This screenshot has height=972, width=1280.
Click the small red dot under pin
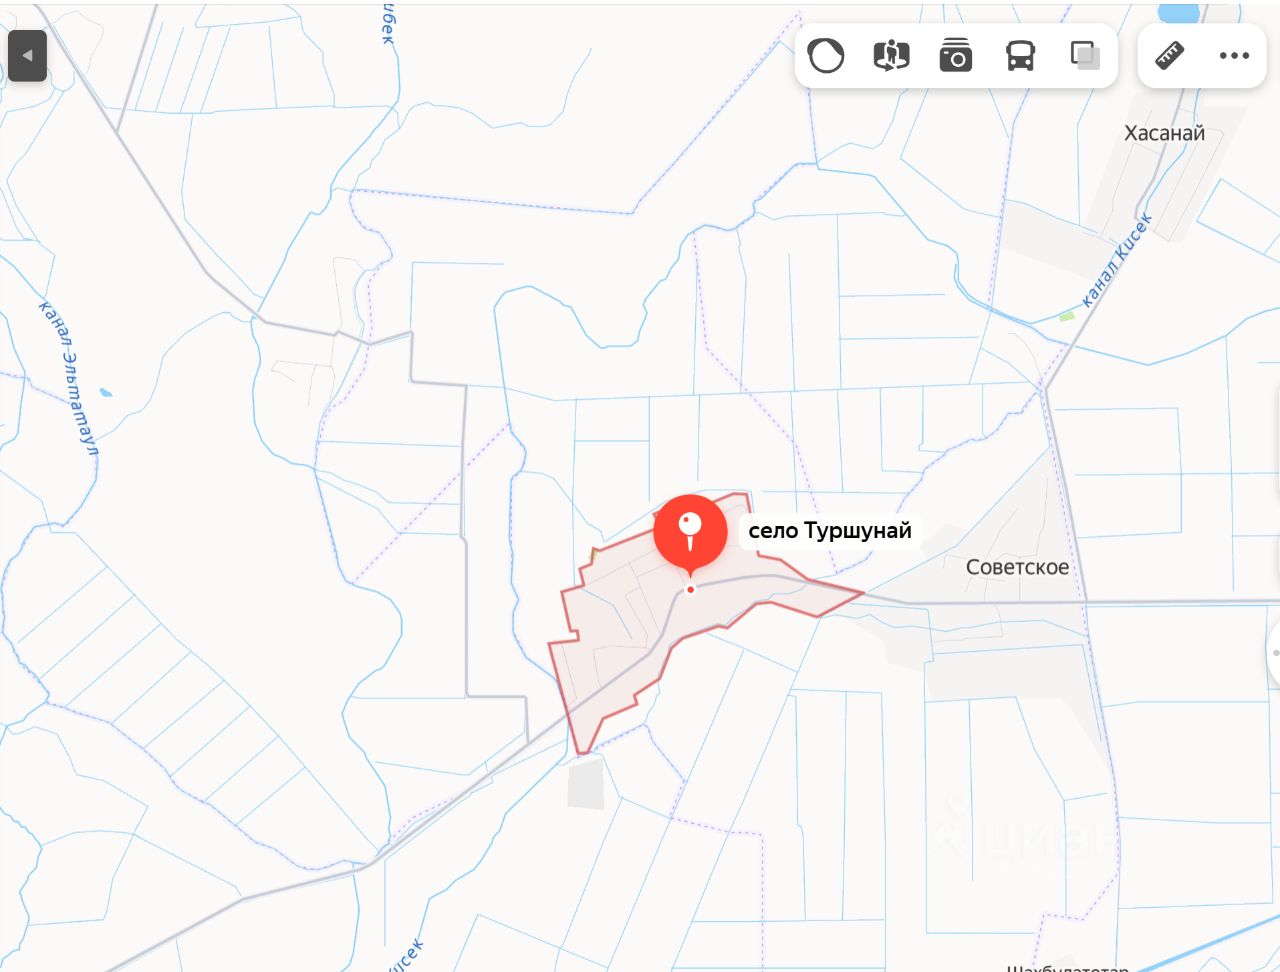pyautogui.click(x=690, y=590)
